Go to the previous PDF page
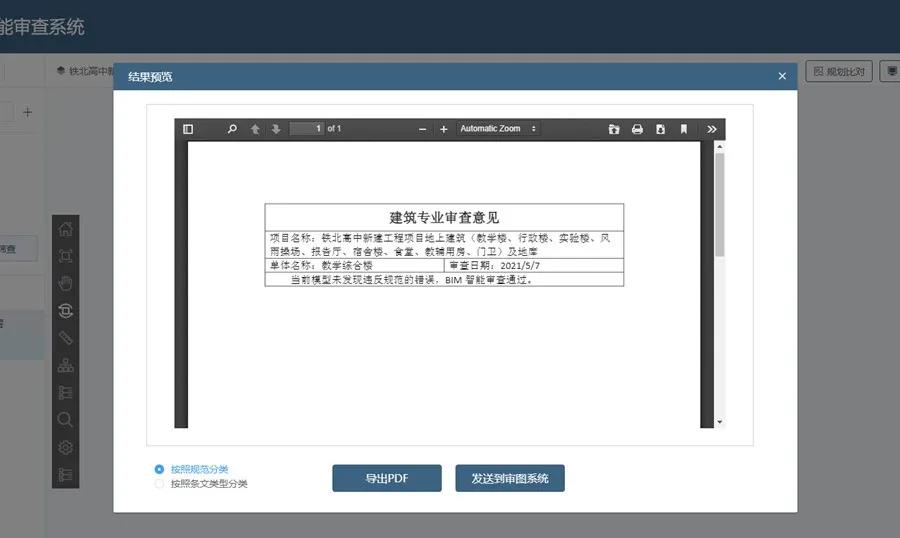900x538 pixels. [x=255, y=129]
